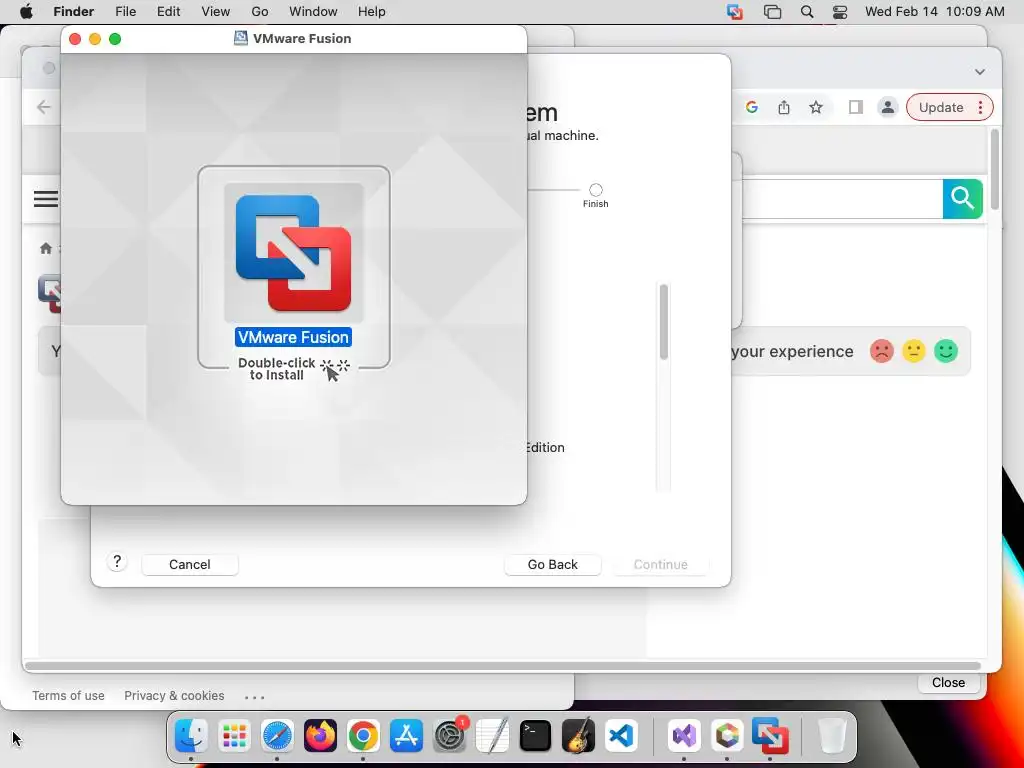Open the Help menu
The width and height of the screenshot is (1024, 768).
coord(372,12)
